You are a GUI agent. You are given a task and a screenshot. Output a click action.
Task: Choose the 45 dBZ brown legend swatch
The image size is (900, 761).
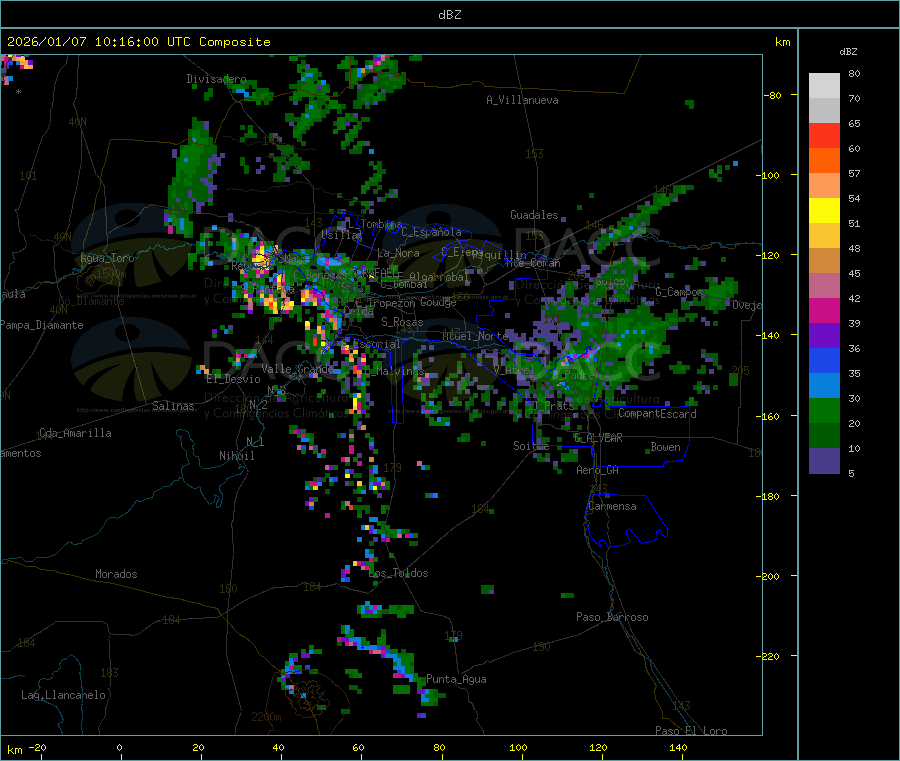(x=824, y=260)
